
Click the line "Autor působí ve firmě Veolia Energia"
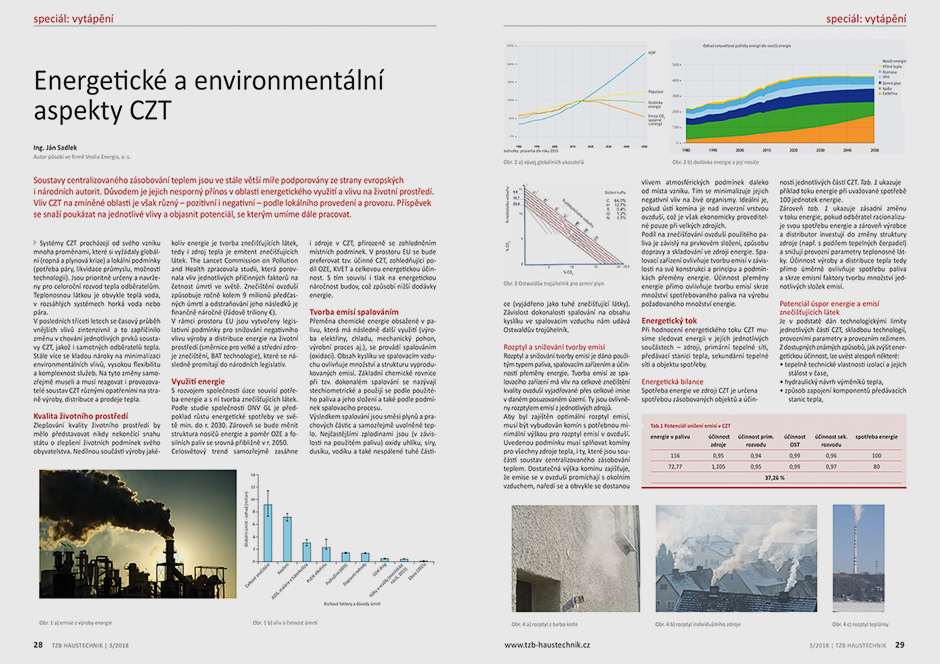(x=82, y=157)
